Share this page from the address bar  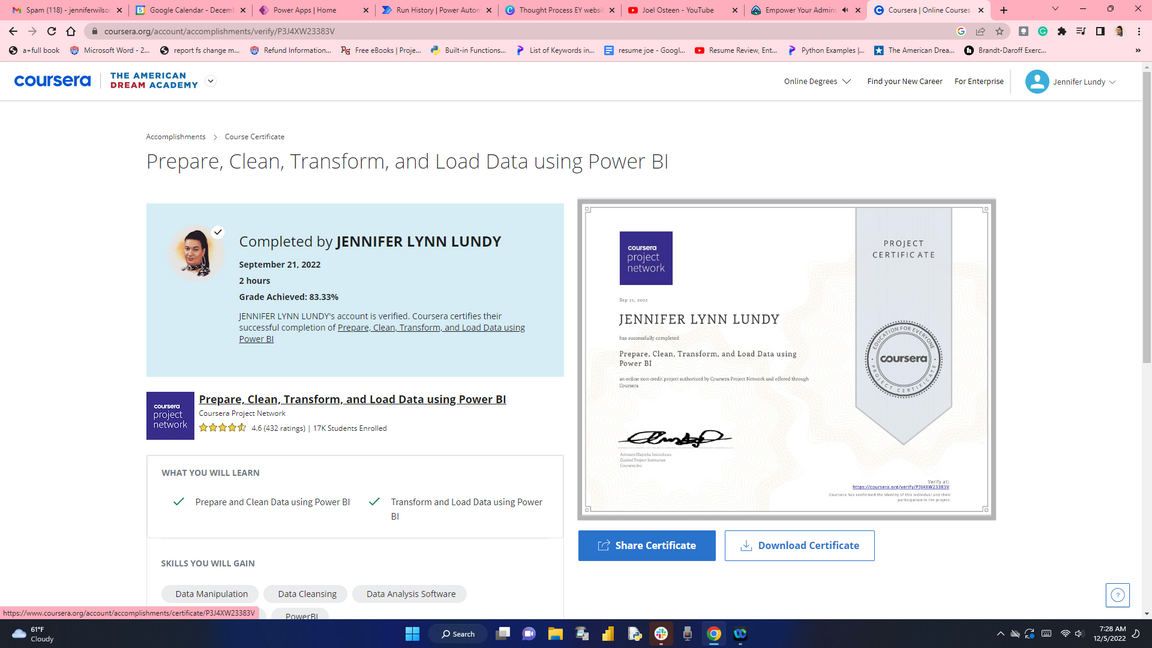click(980, 32)
